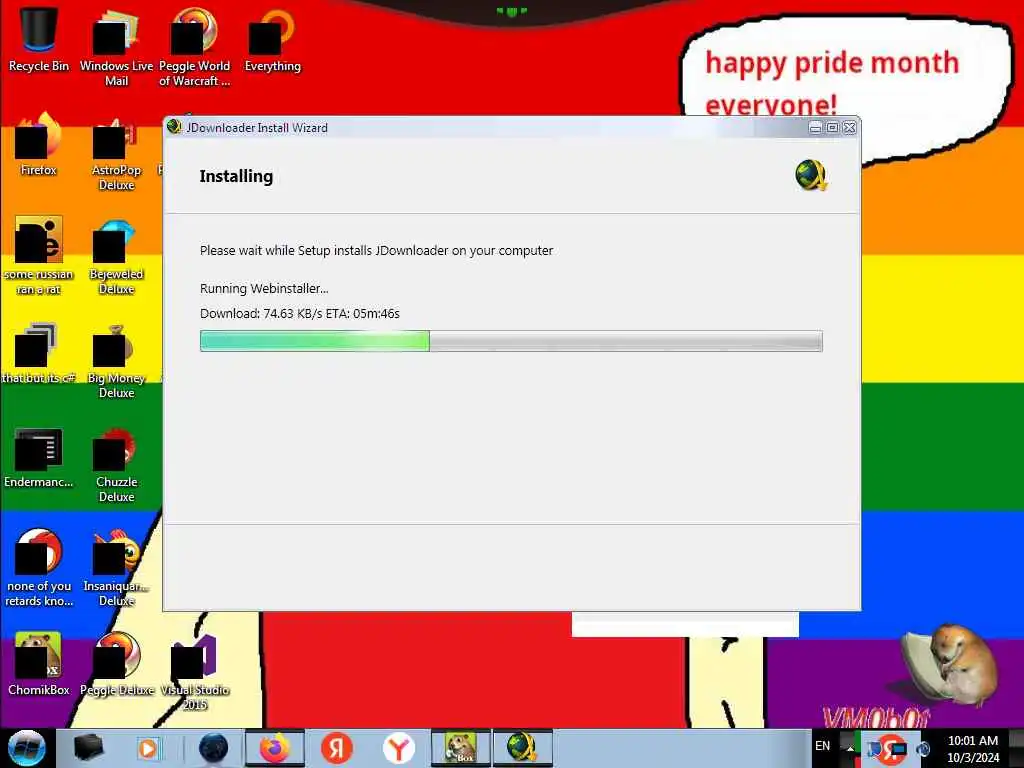
Task: Switch to Firefox in the taskbar
Action: click(275, 748)
